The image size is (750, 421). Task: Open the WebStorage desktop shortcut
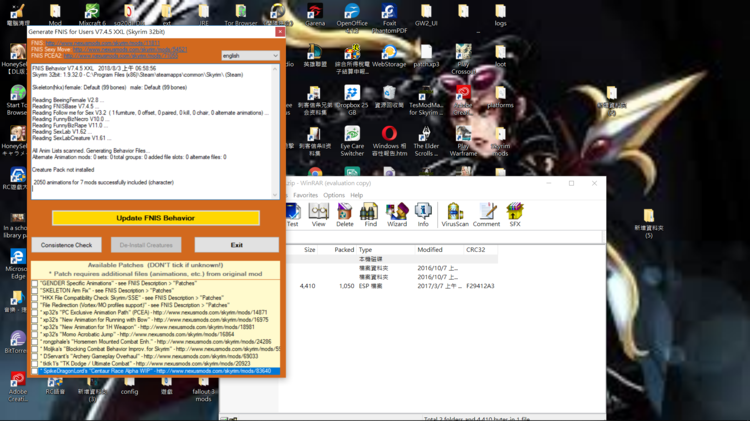(x=389, y=55)
